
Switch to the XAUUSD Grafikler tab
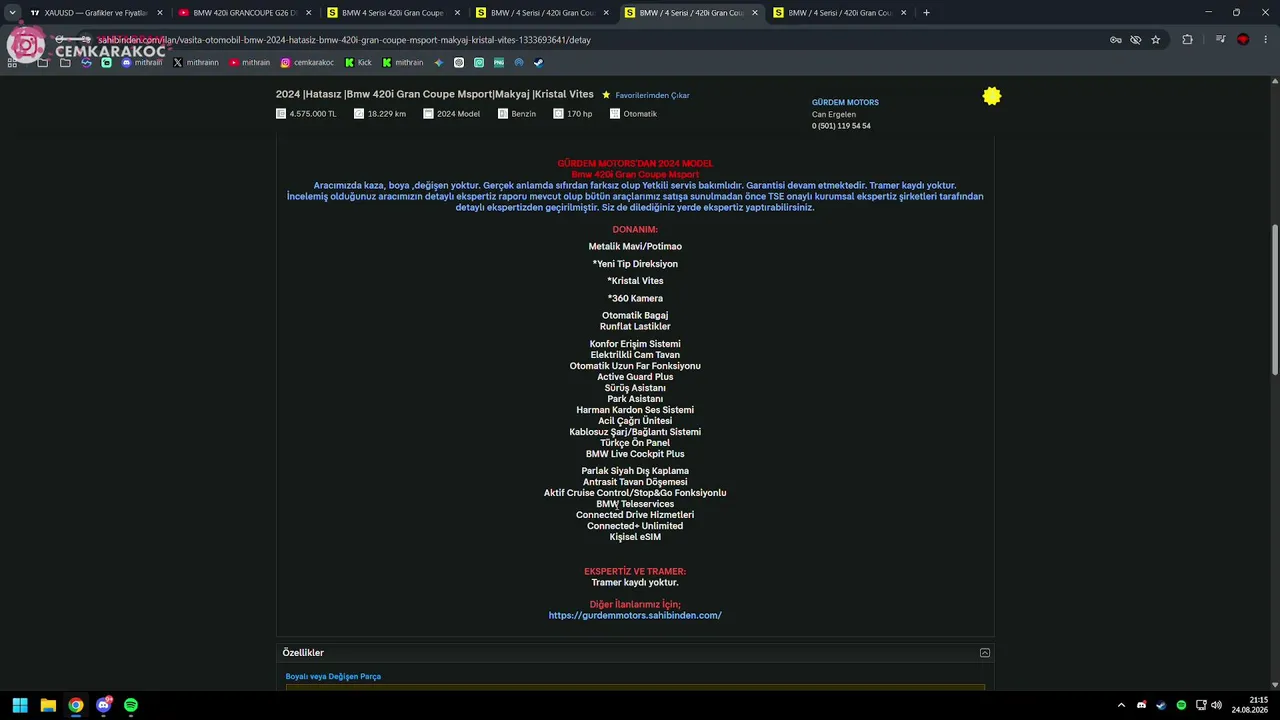coord(96,13)
